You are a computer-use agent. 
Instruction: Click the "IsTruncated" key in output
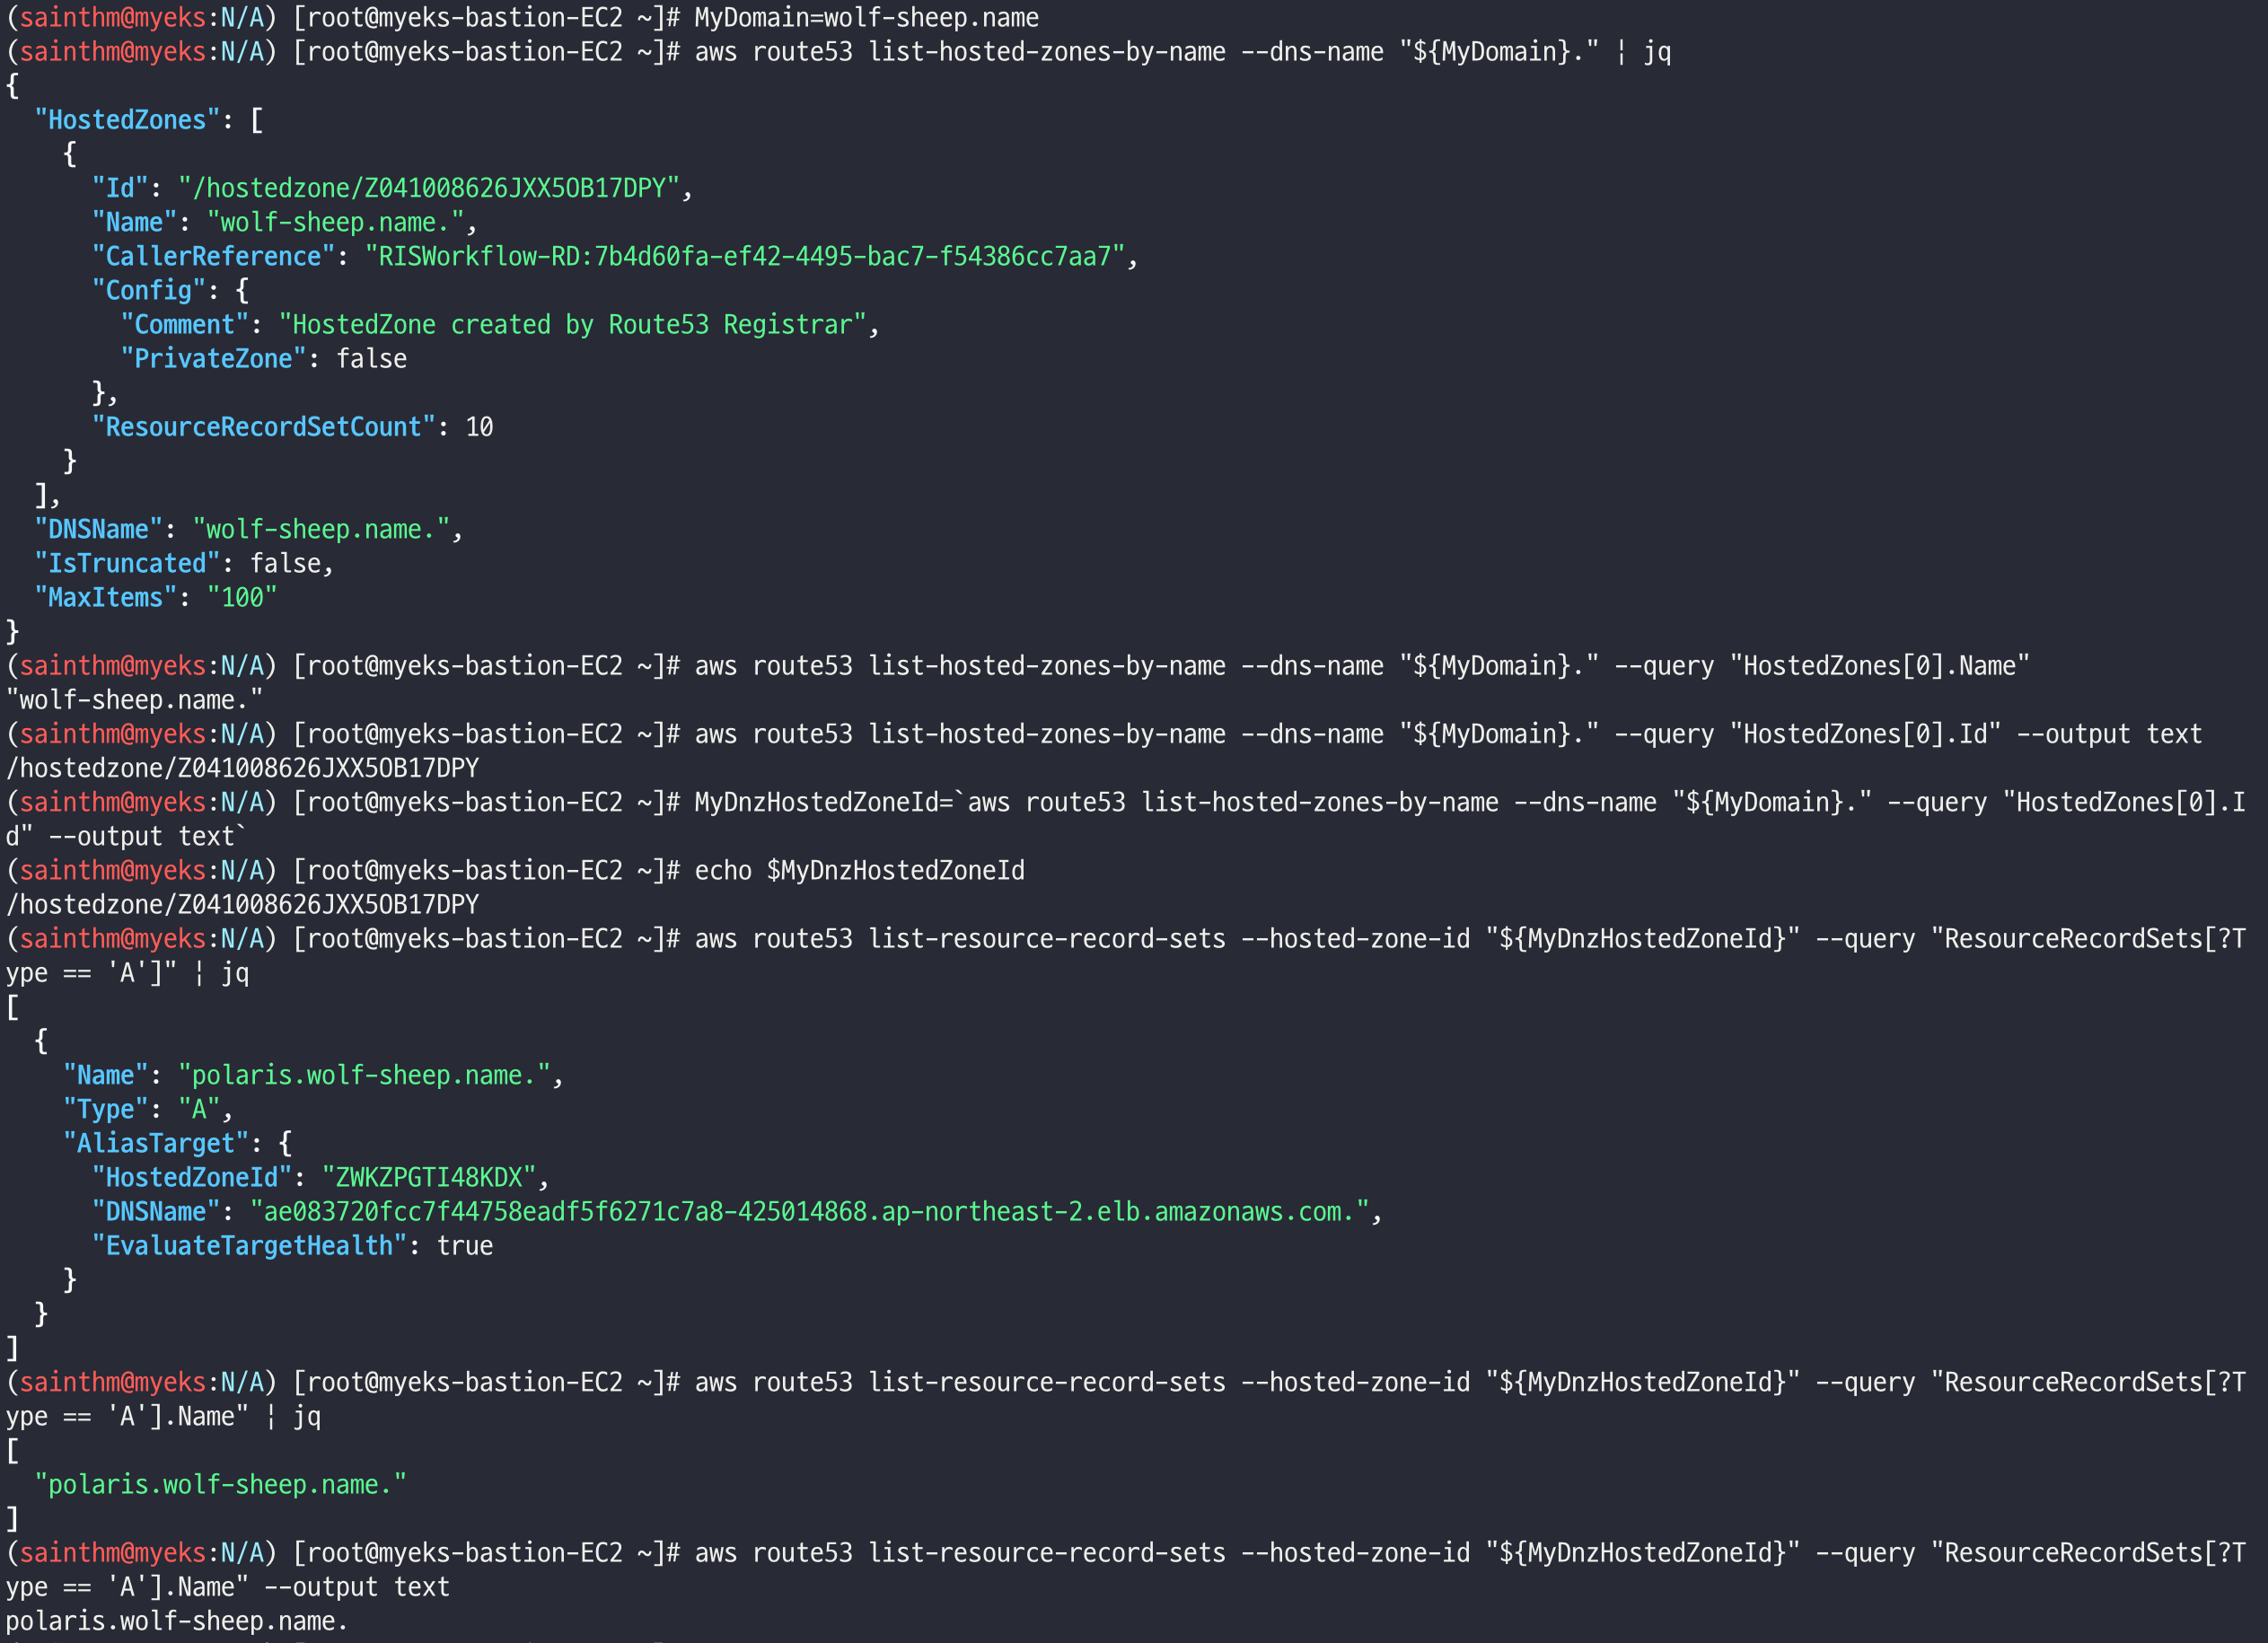(127, 563)
